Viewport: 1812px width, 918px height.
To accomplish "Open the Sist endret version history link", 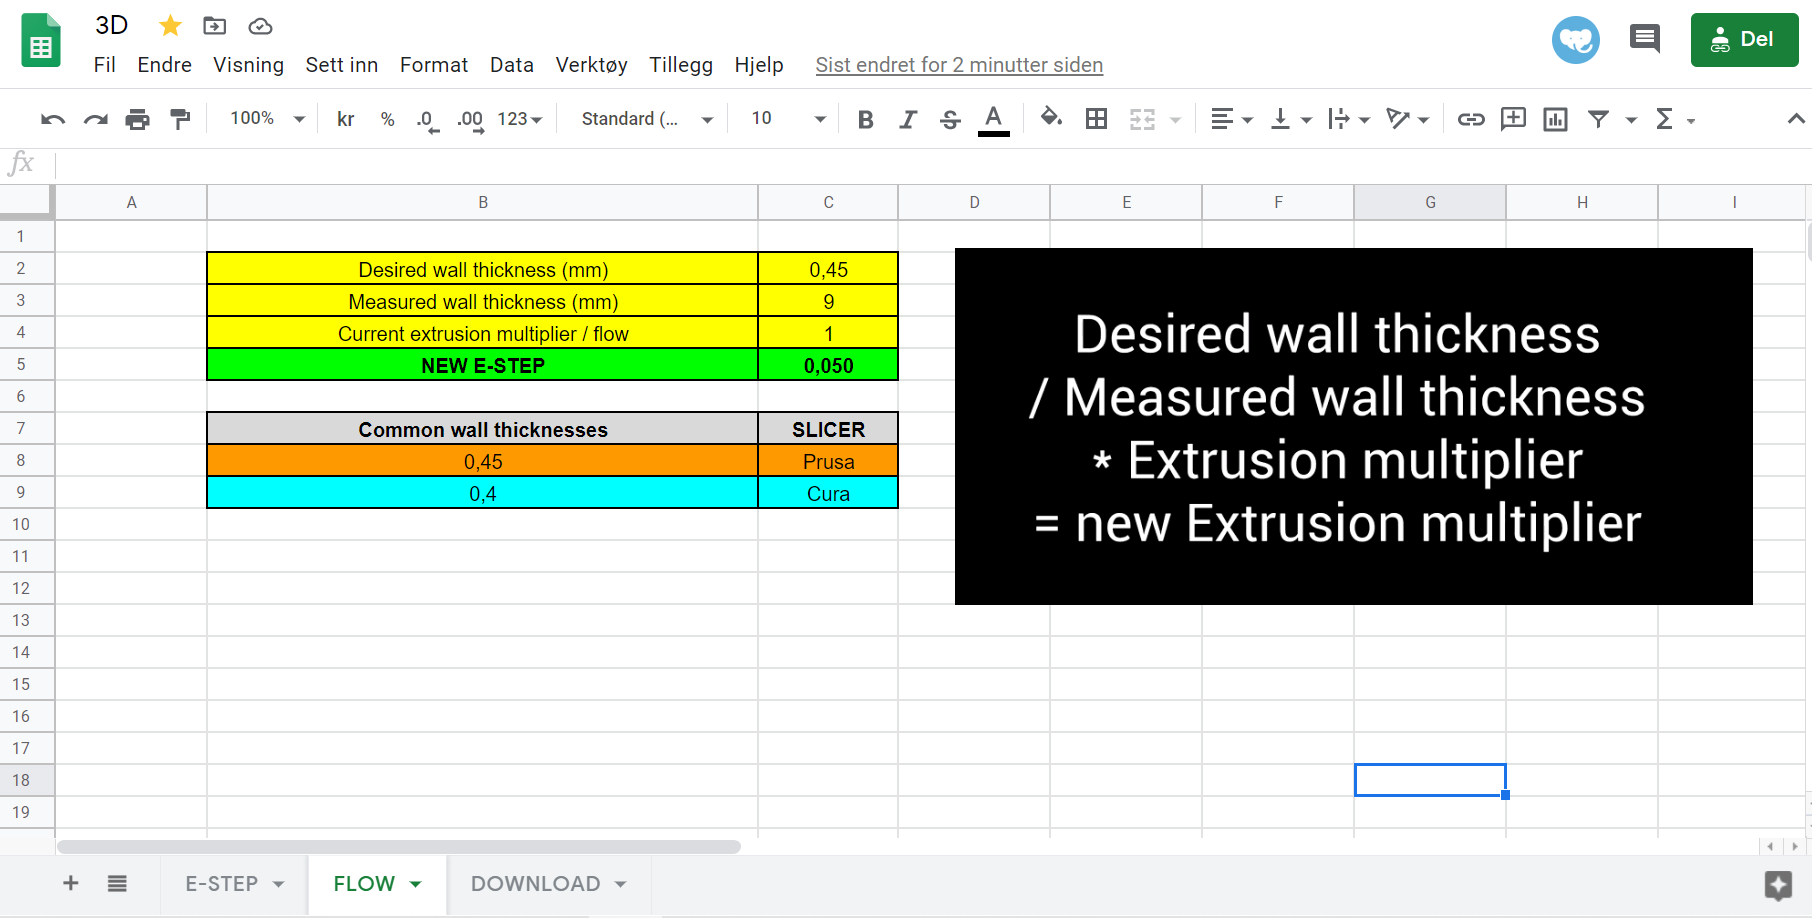I will [x=959, y=65].
